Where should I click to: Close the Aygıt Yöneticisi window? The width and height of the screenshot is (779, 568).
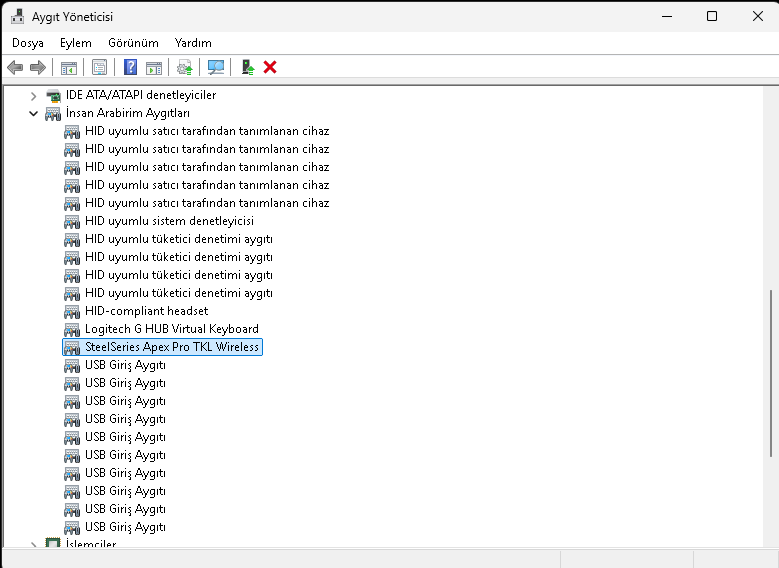pyautogui.click(x=758, y=16)
